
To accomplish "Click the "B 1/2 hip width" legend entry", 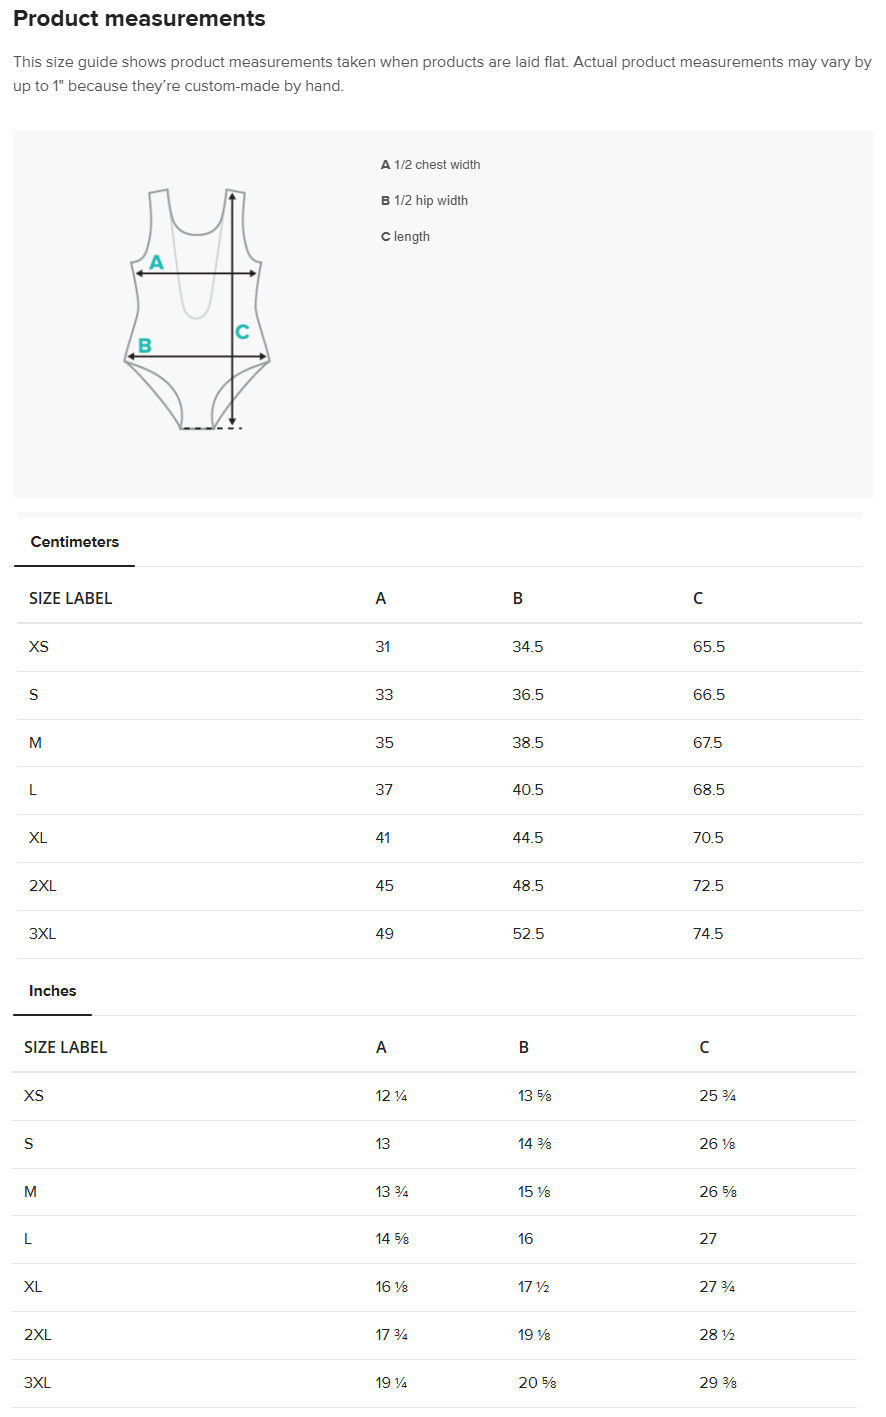I will [425, 201].
